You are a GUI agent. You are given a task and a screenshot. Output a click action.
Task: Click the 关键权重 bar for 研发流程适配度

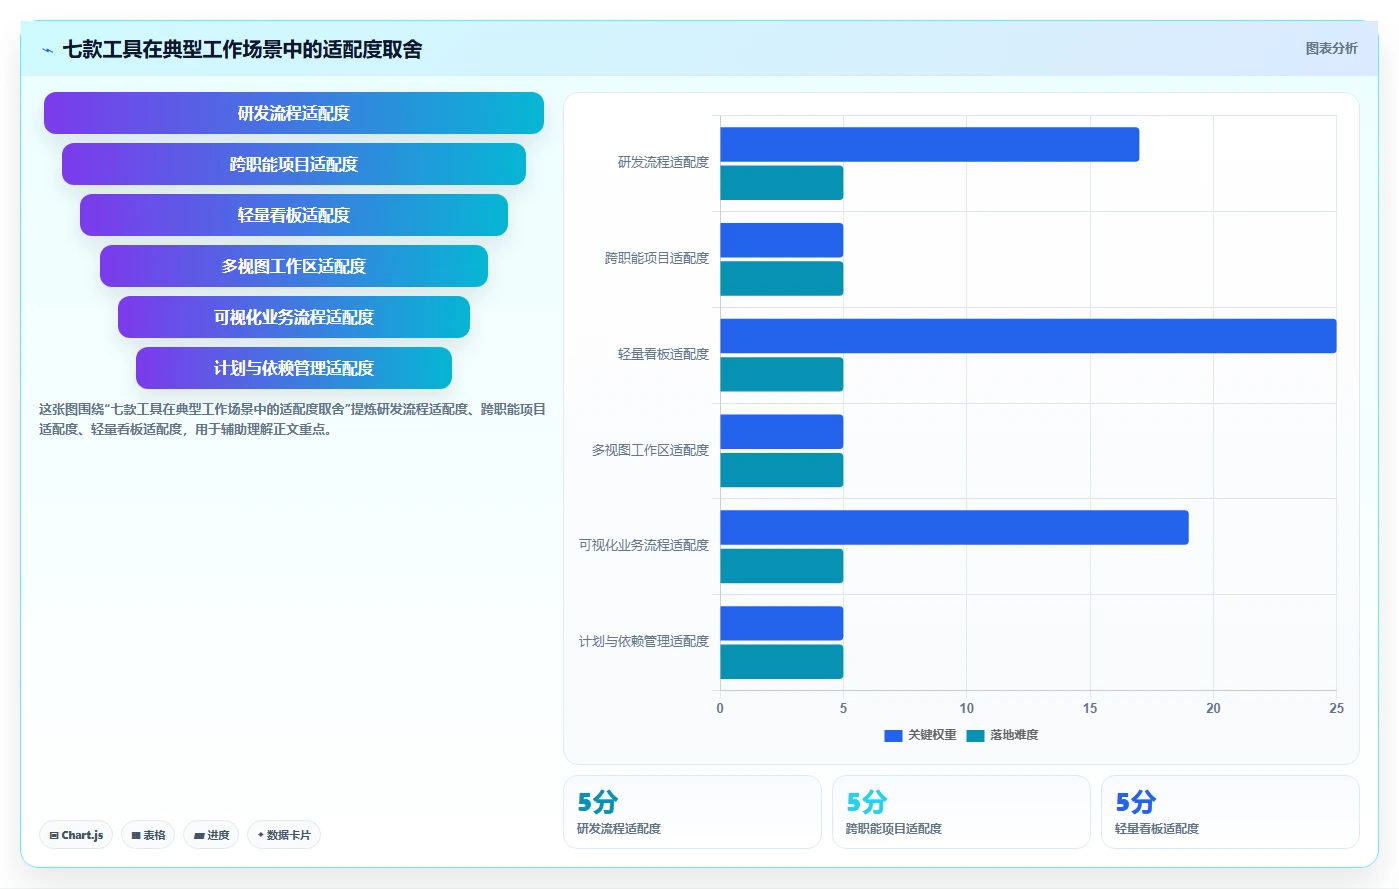click(x=929, y=144)
